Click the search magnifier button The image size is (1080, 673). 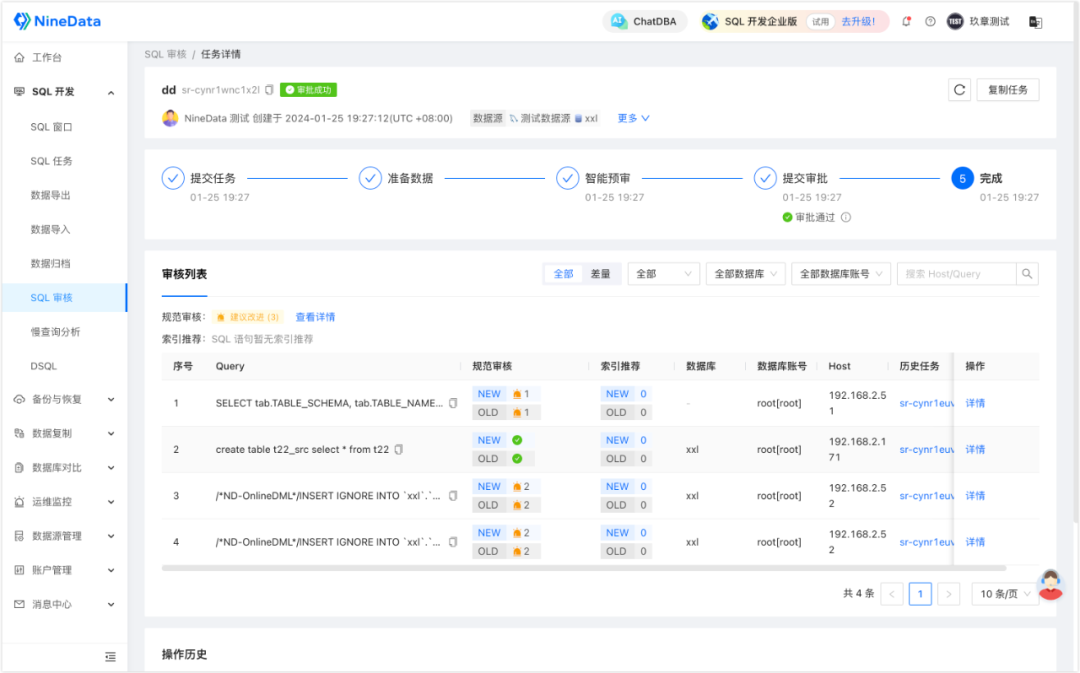point(1027,274)
